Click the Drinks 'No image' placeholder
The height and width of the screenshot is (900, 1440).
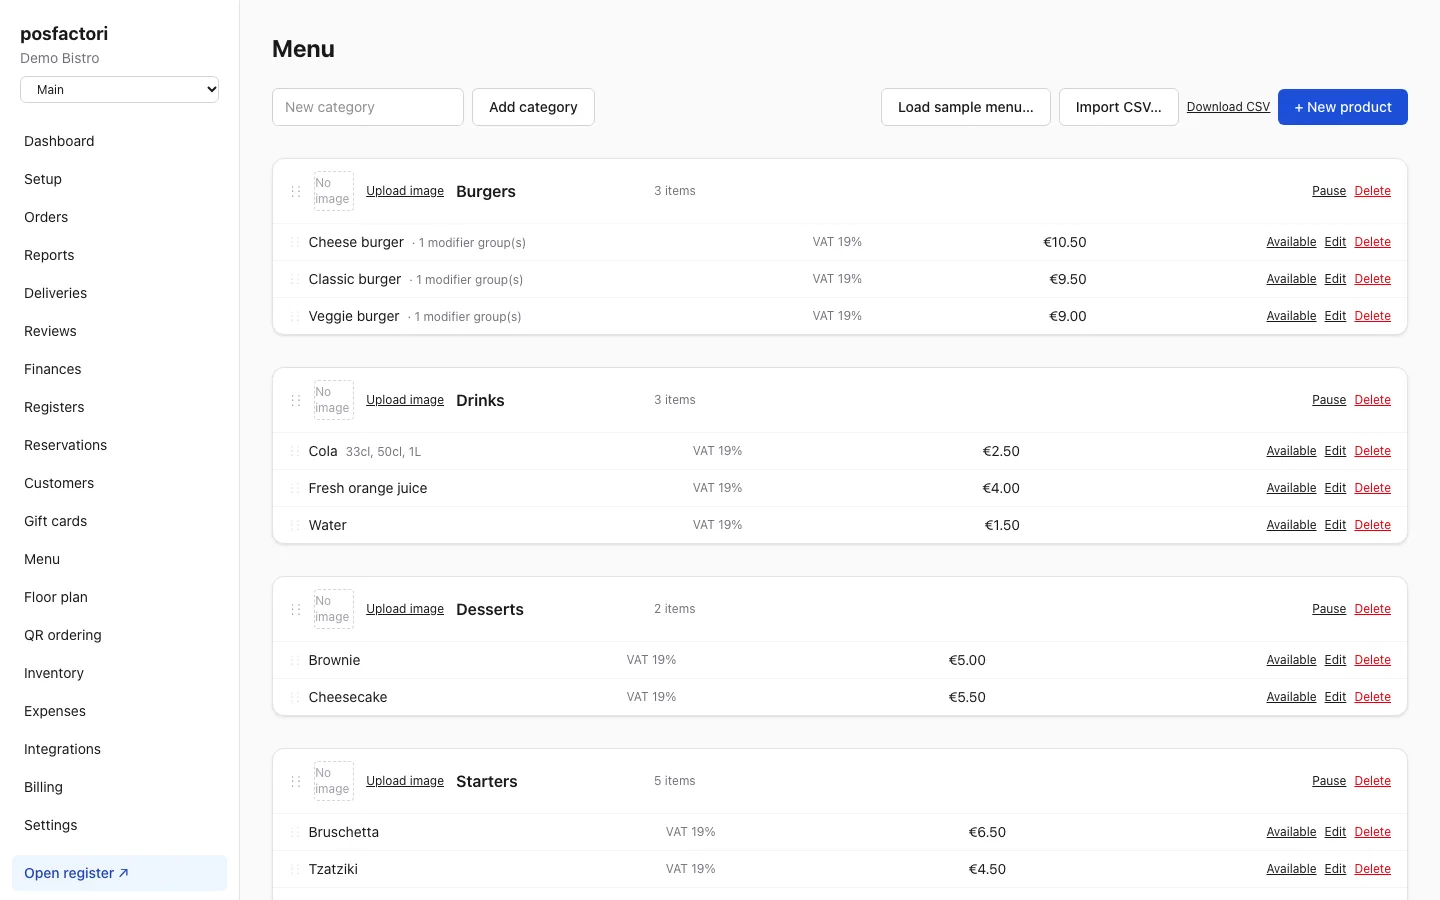click(334, 400)
